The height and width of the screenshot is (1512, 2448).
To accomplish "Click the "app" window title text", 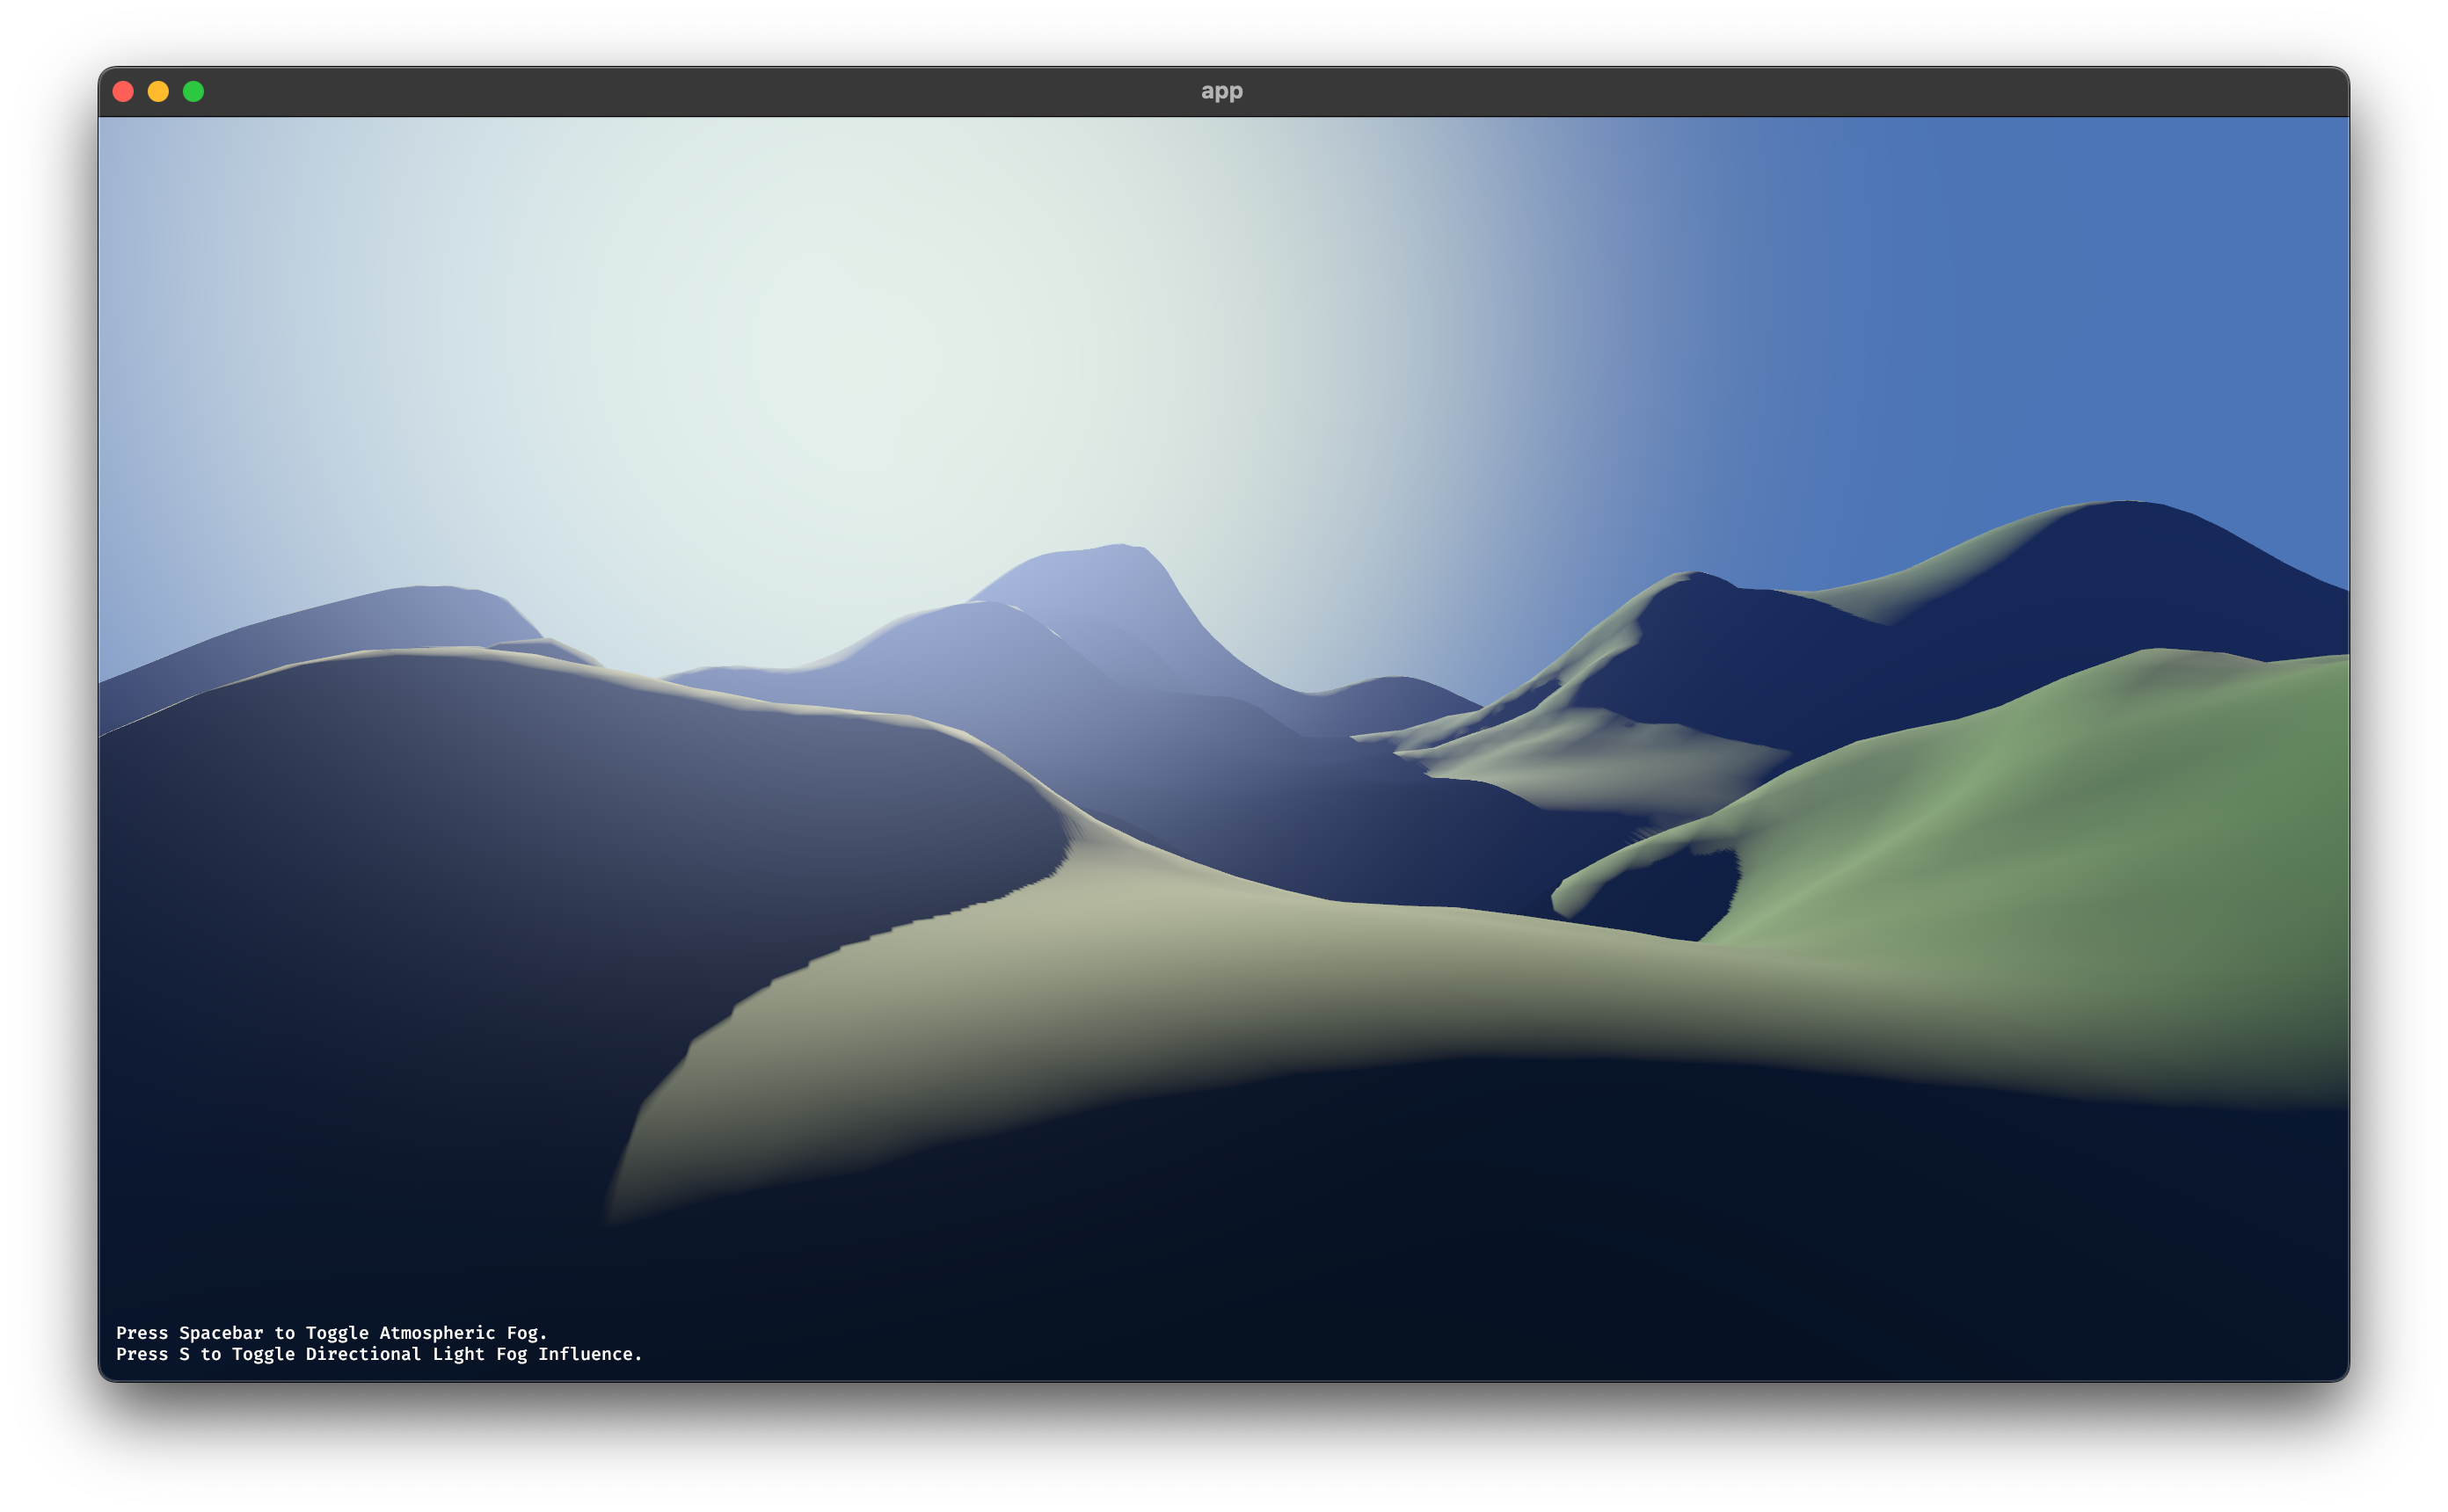I will pos(1221,92).
